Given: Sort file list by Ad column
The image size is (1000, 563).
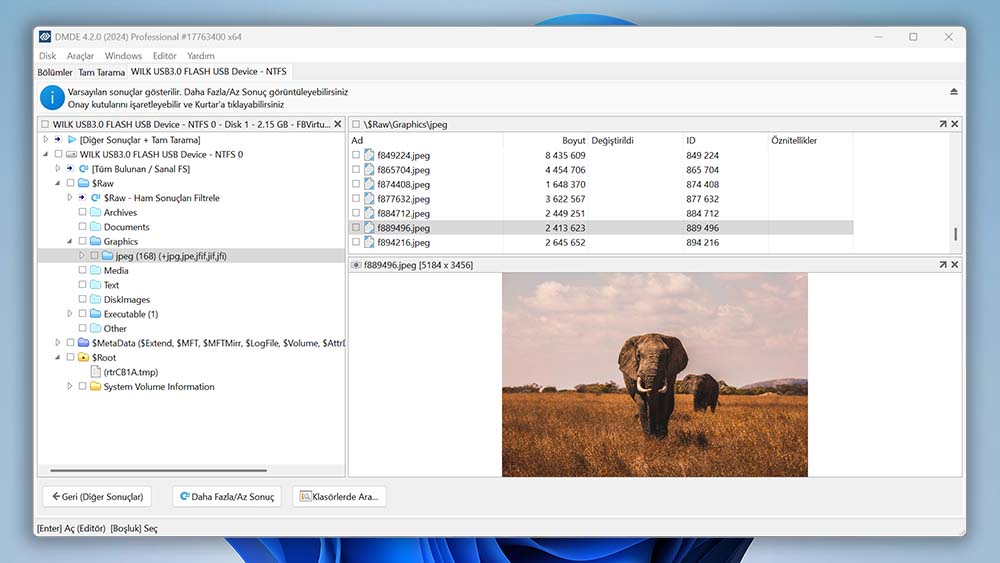Looking at the screenshot, I should (x=357, y=140).
